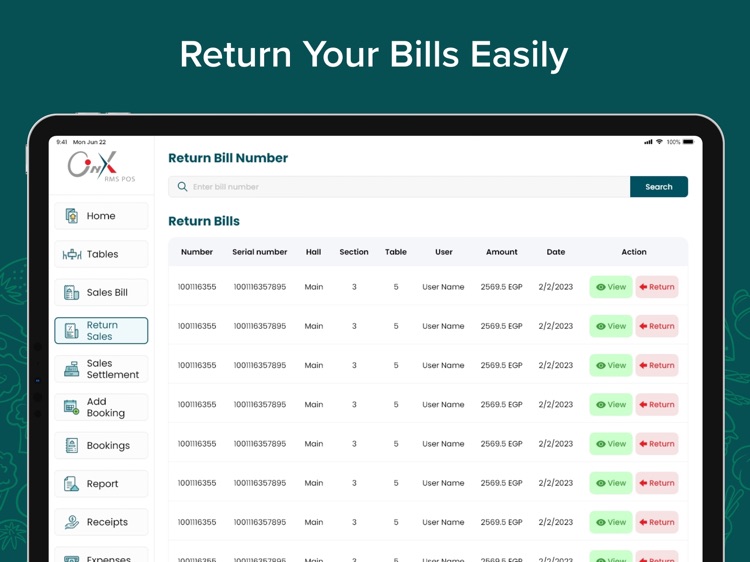Click Return on the fourth bill row
Screen dimensions: 750x562
(657, 405)
